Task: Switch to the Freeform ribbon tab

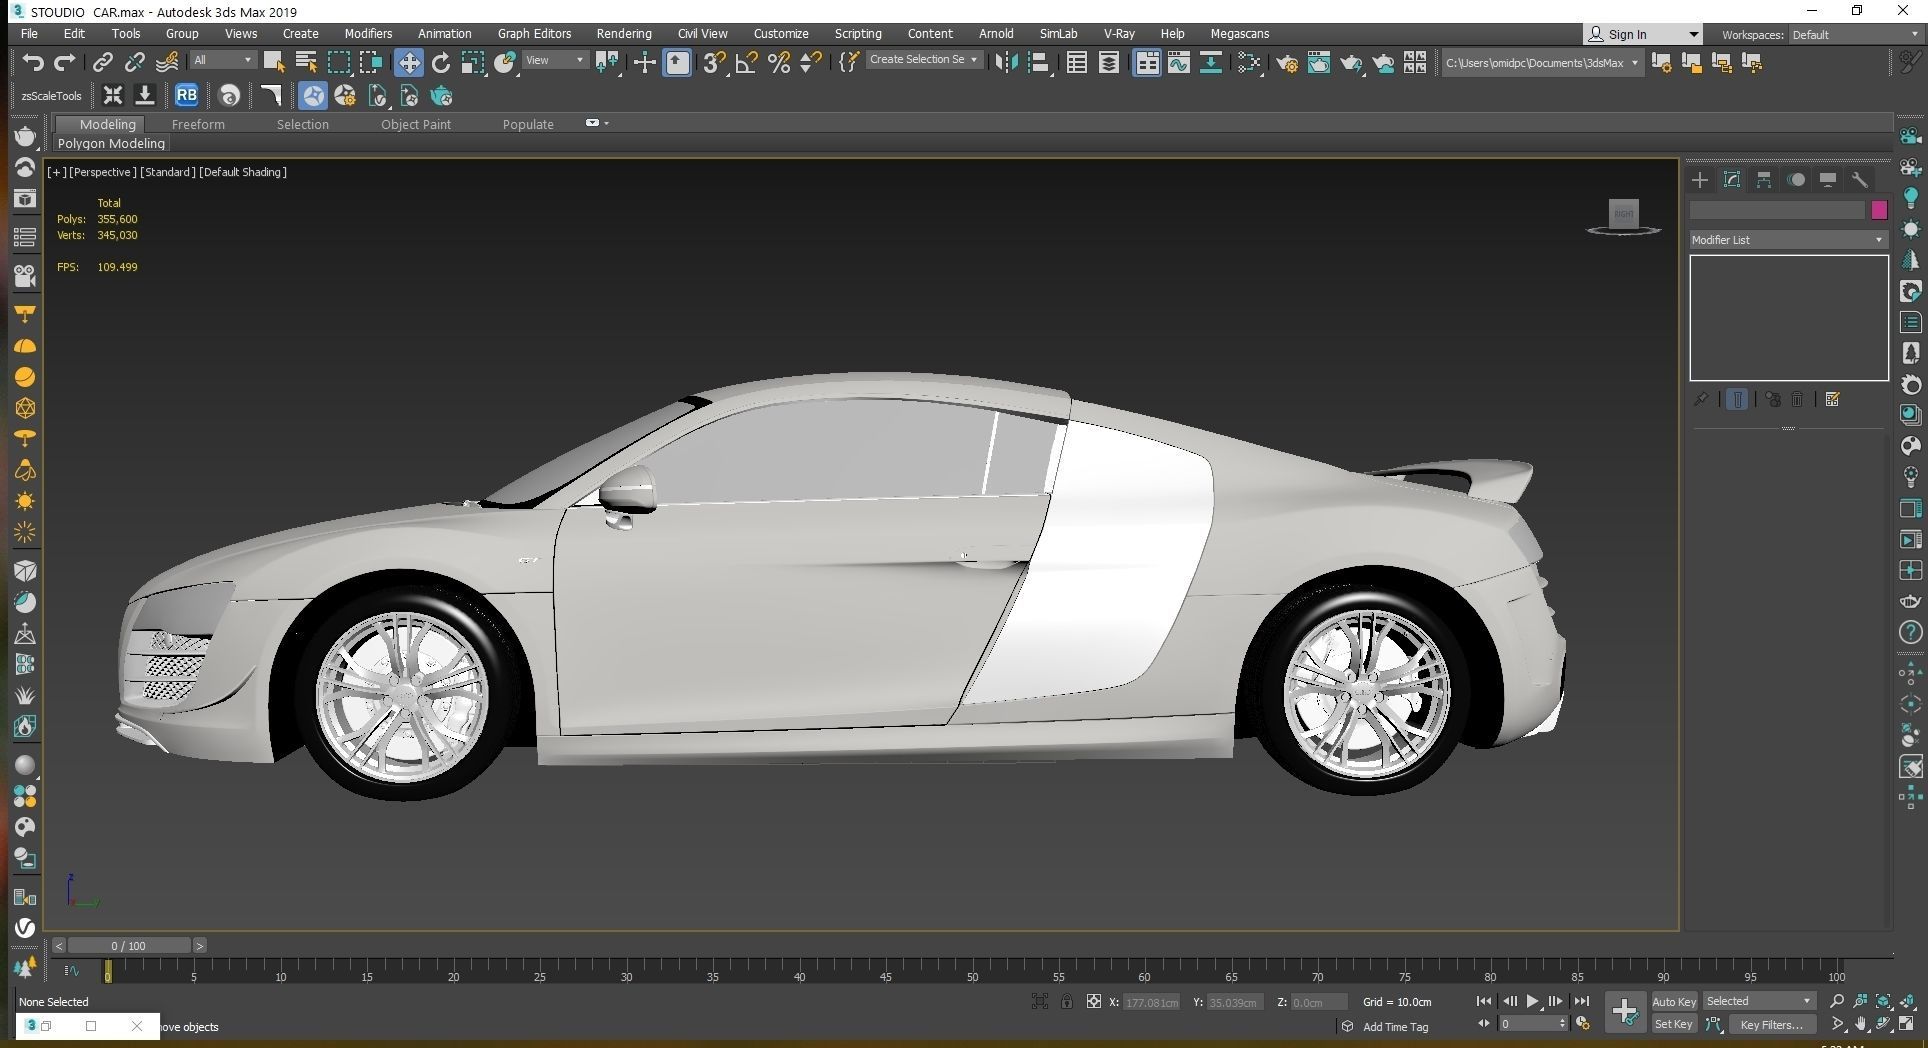Action: [198, 124]
